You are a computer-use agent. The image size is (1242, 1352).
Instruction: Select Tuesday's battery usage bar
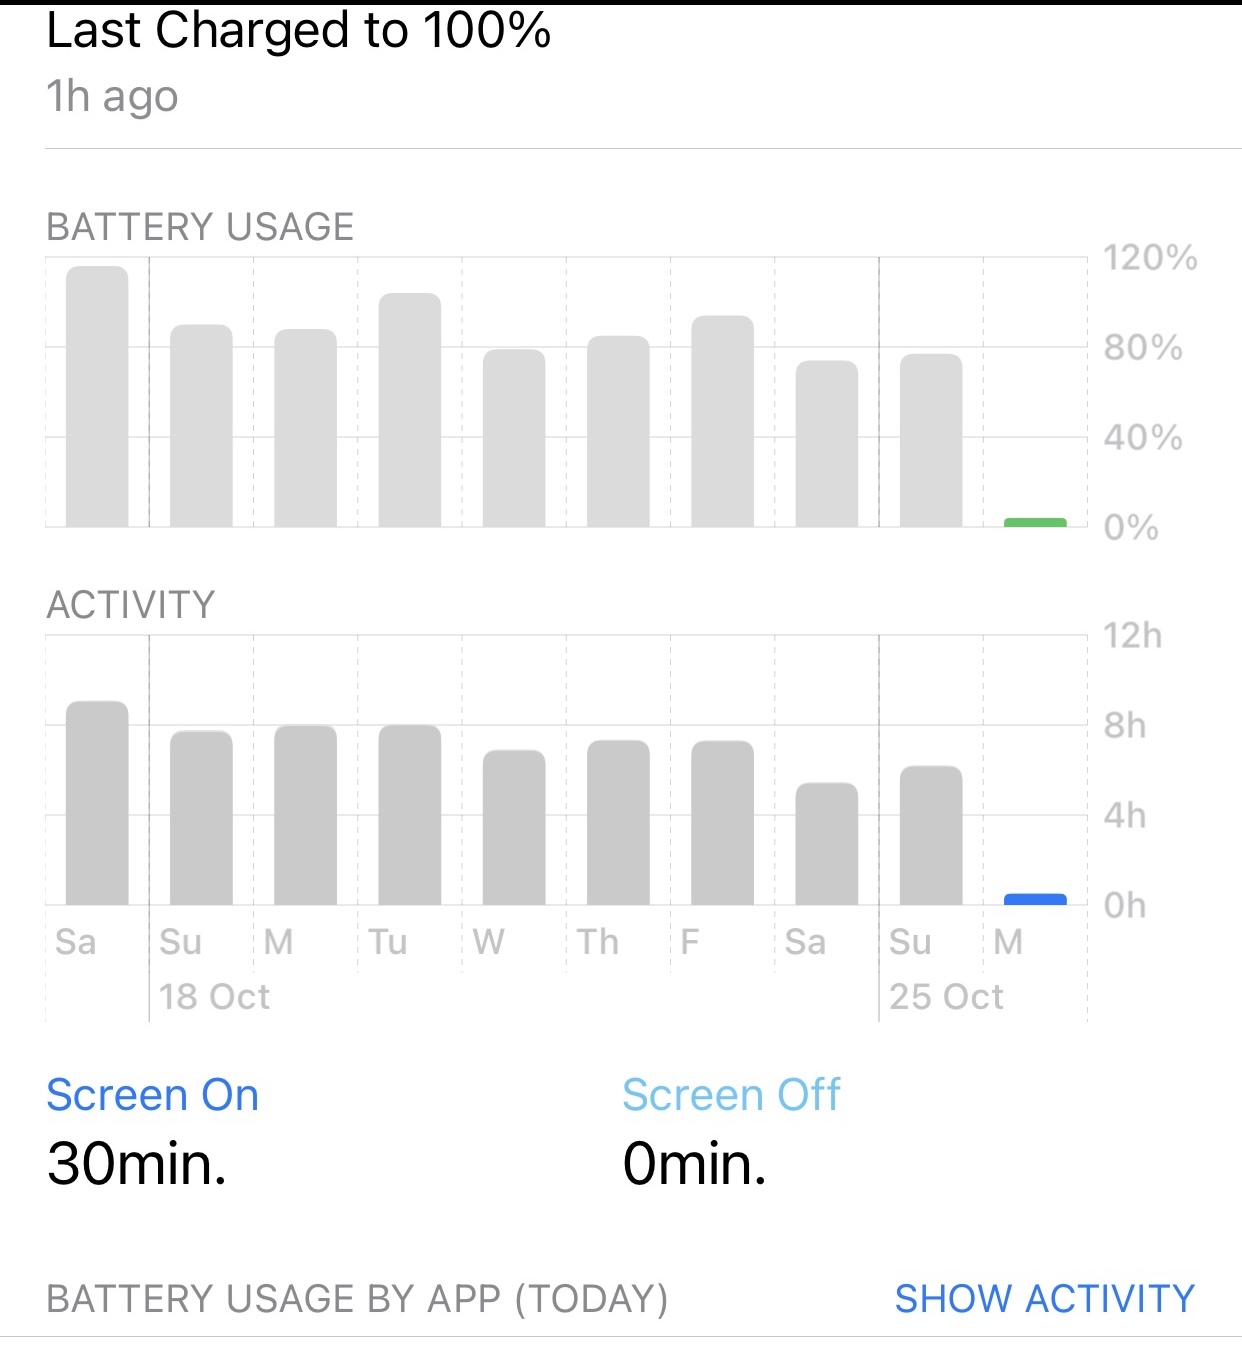(410, 410)
